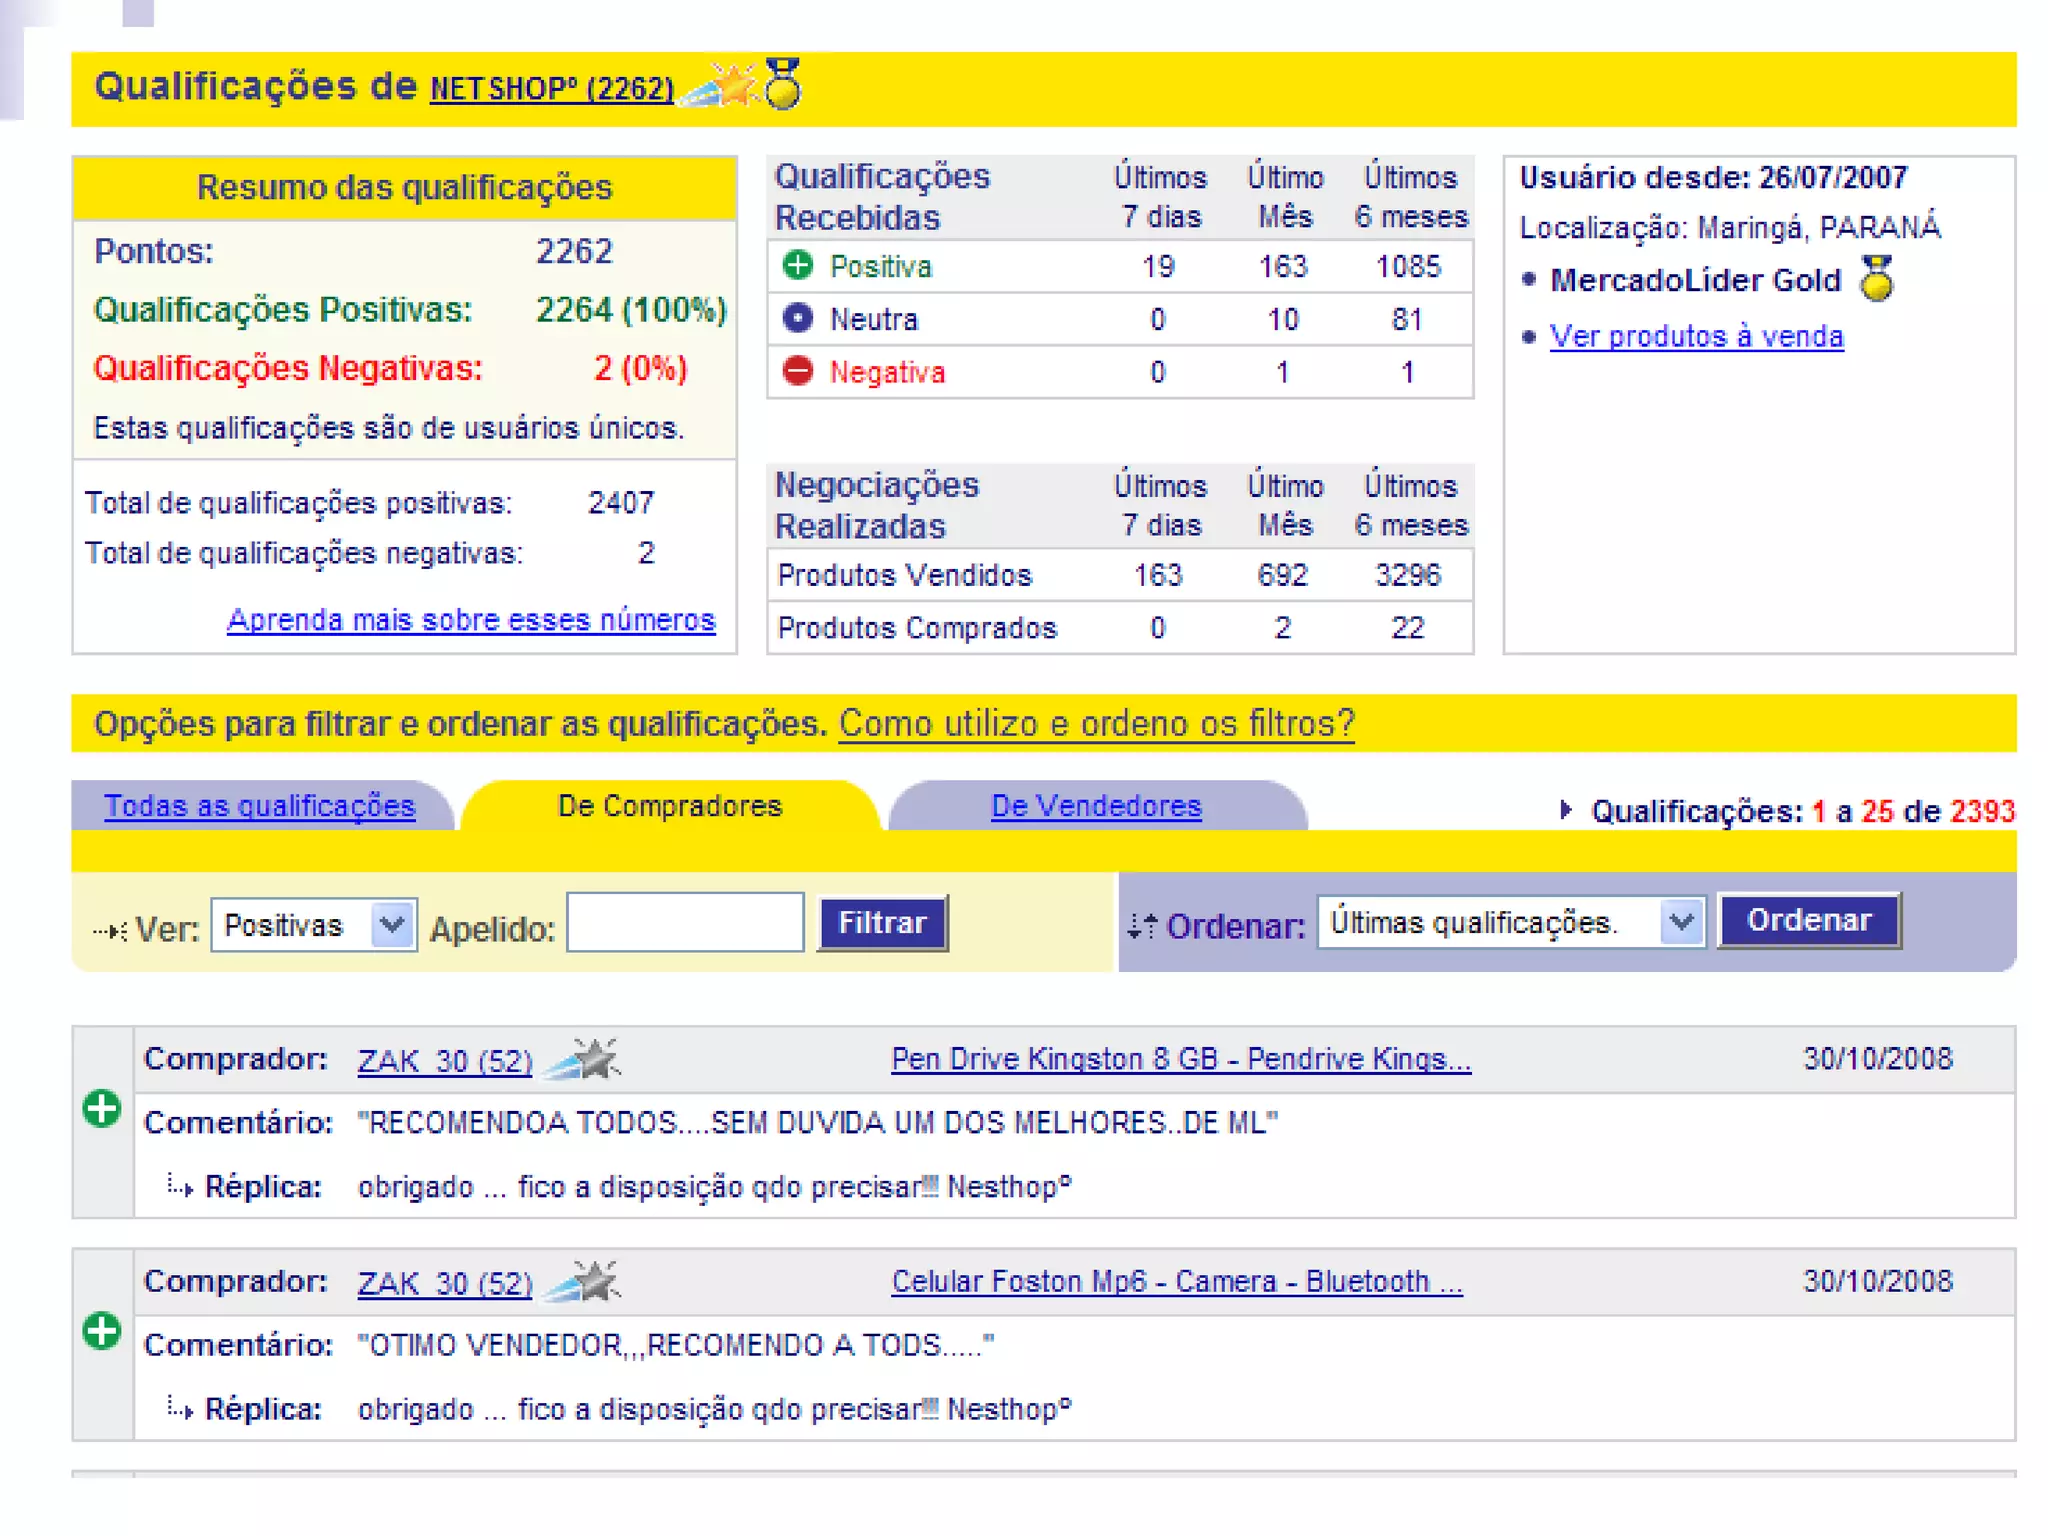Click the gold medal icon beside NETSHOP title
Image resolution: width=2048 pixels, height=1536 pixels.
[x=783, y=84]
